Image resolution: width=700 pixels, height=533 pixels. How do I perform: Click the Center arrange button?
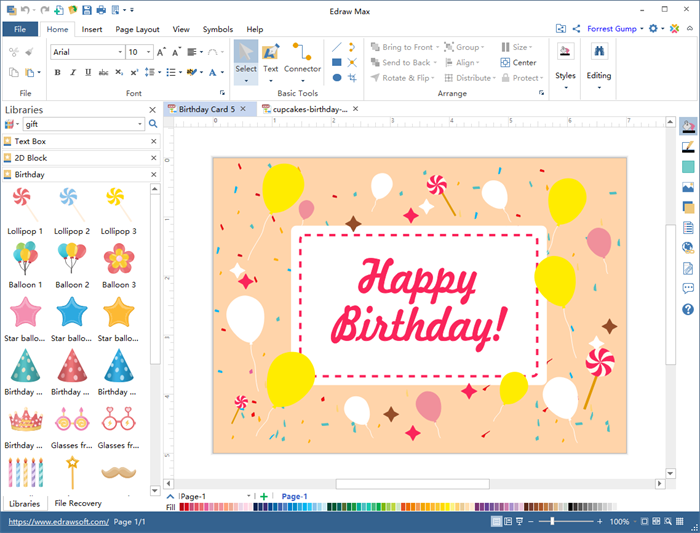click(x=518, y=62)
